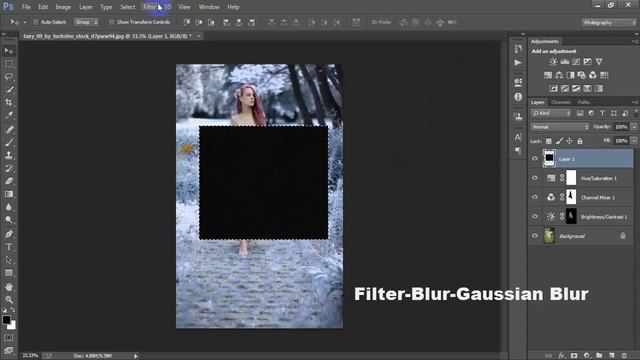The image size is (640, 360).
Task: Hide the Channel Mixer 1 layer
Action: pyautogui.click(x=535, y=197)
